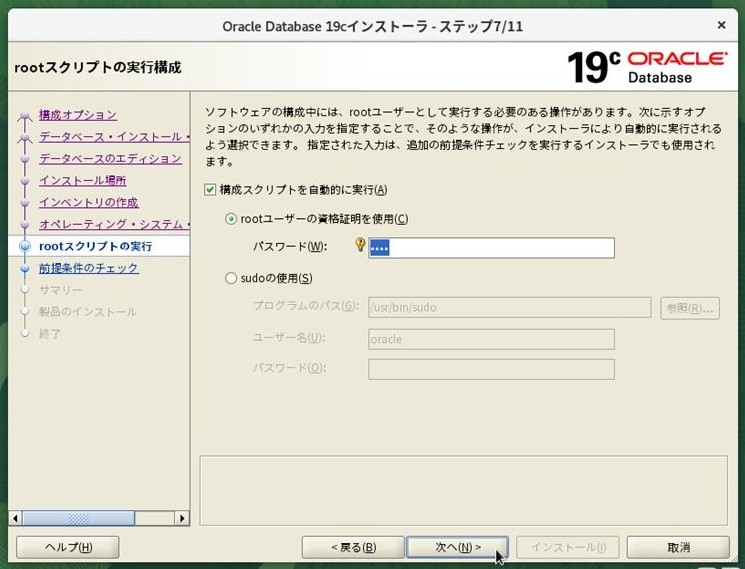Click sidebar scrollbar right arrow
This screenshot has height=569, width=745.
(182, 518)
